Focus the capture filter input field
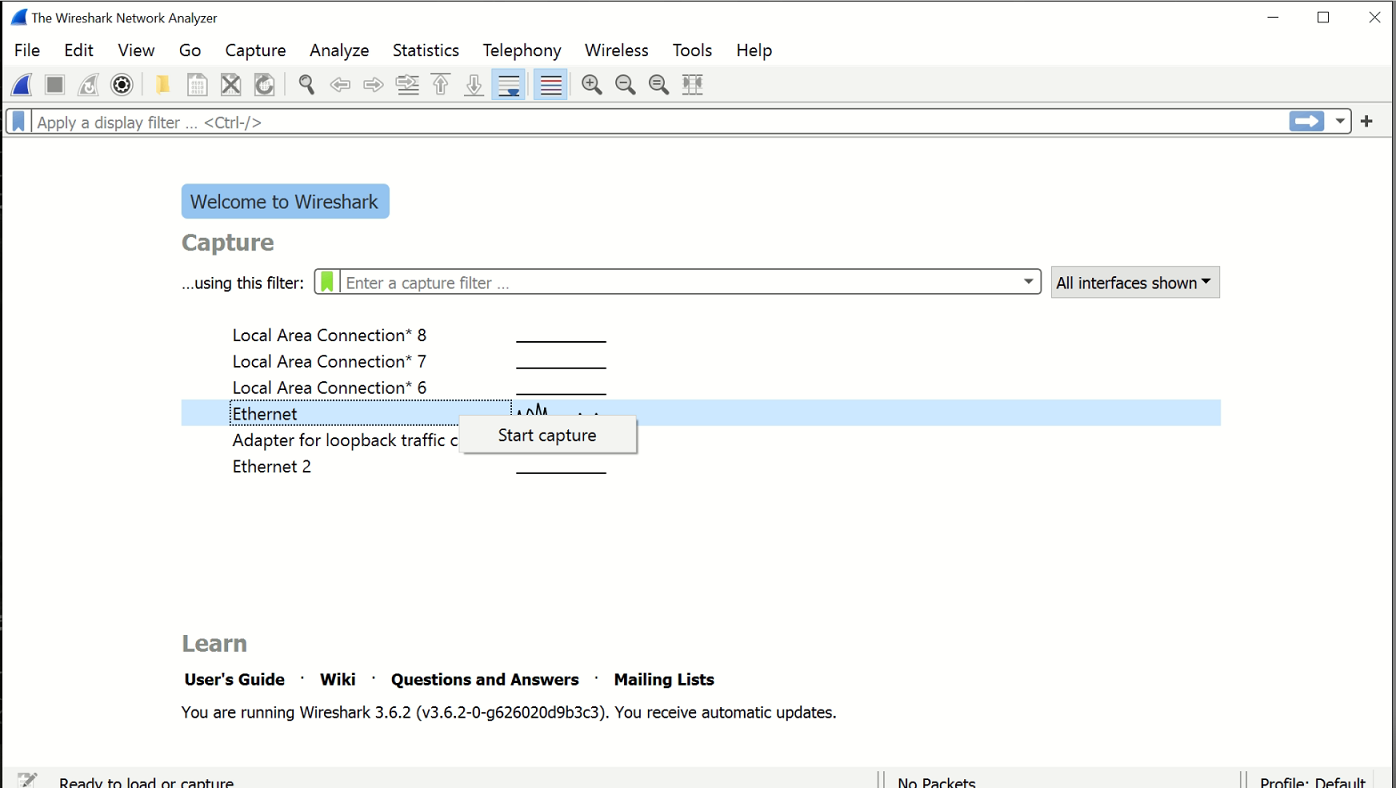The width and height of the screenshot is (1396, 788). point(680,283)
